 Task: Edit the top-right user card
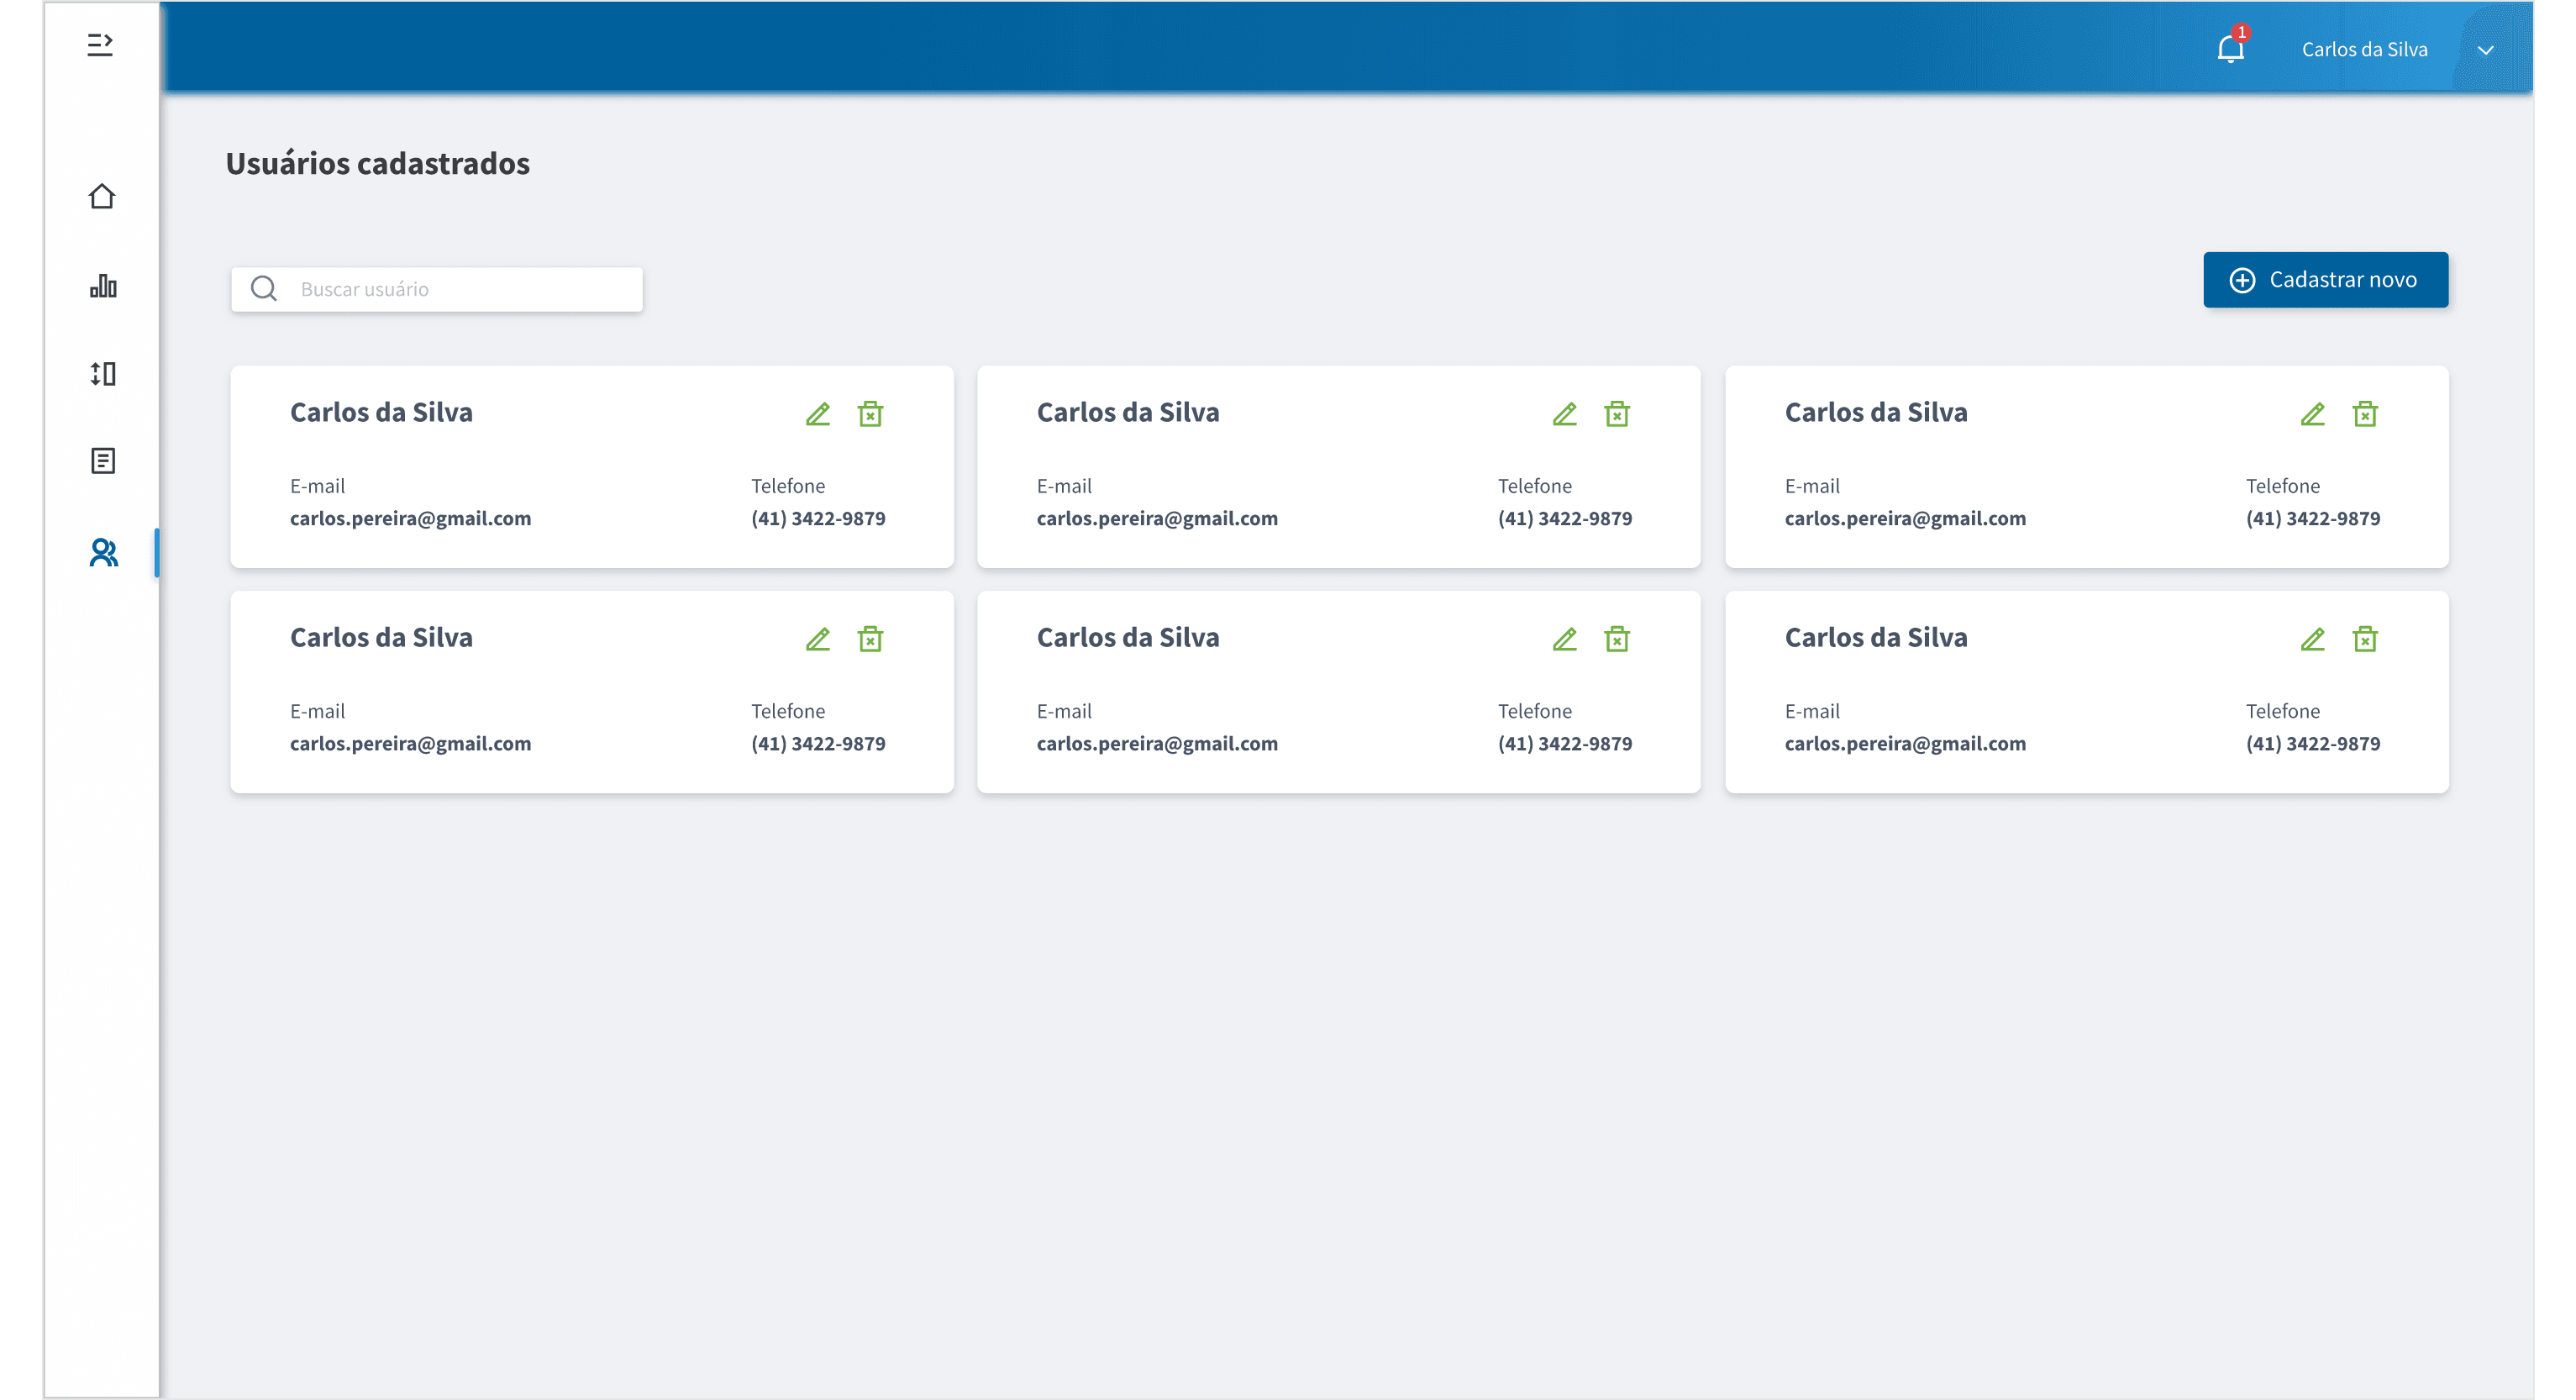tap(2312, 414)
